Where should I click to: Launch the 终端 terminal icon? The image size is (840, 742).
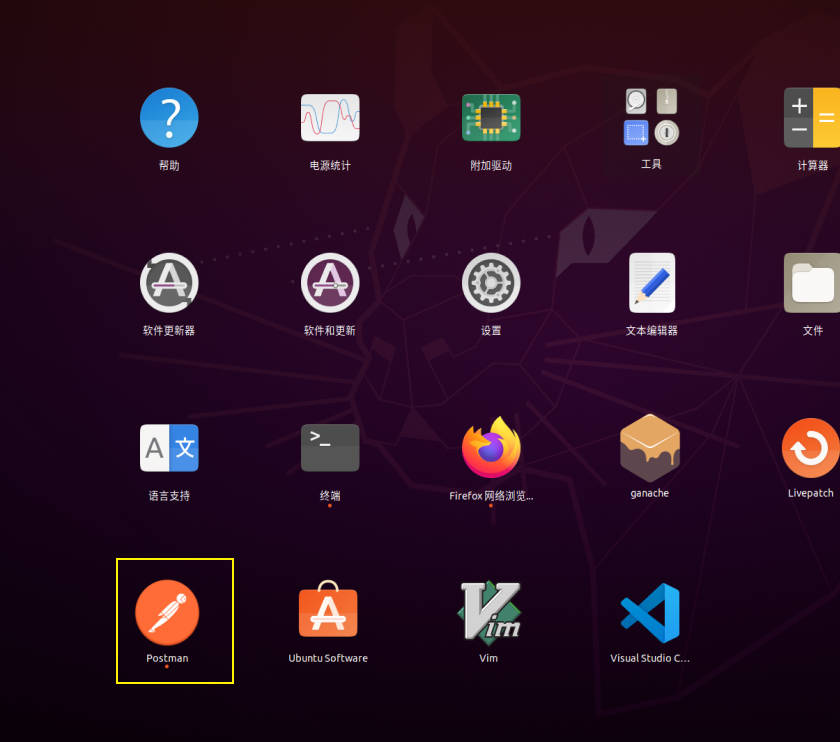click(x=330, y=448)
